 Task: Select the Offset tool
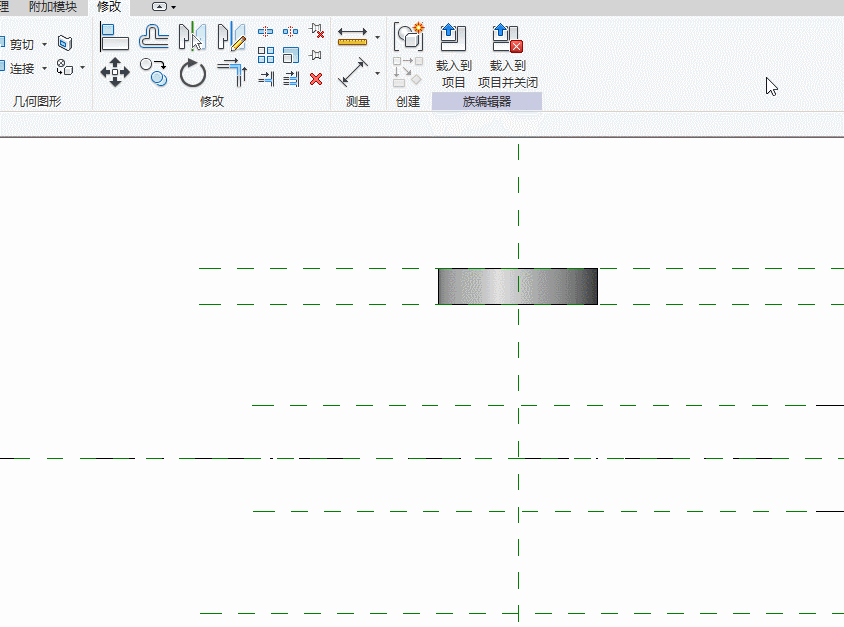point(154,37)
